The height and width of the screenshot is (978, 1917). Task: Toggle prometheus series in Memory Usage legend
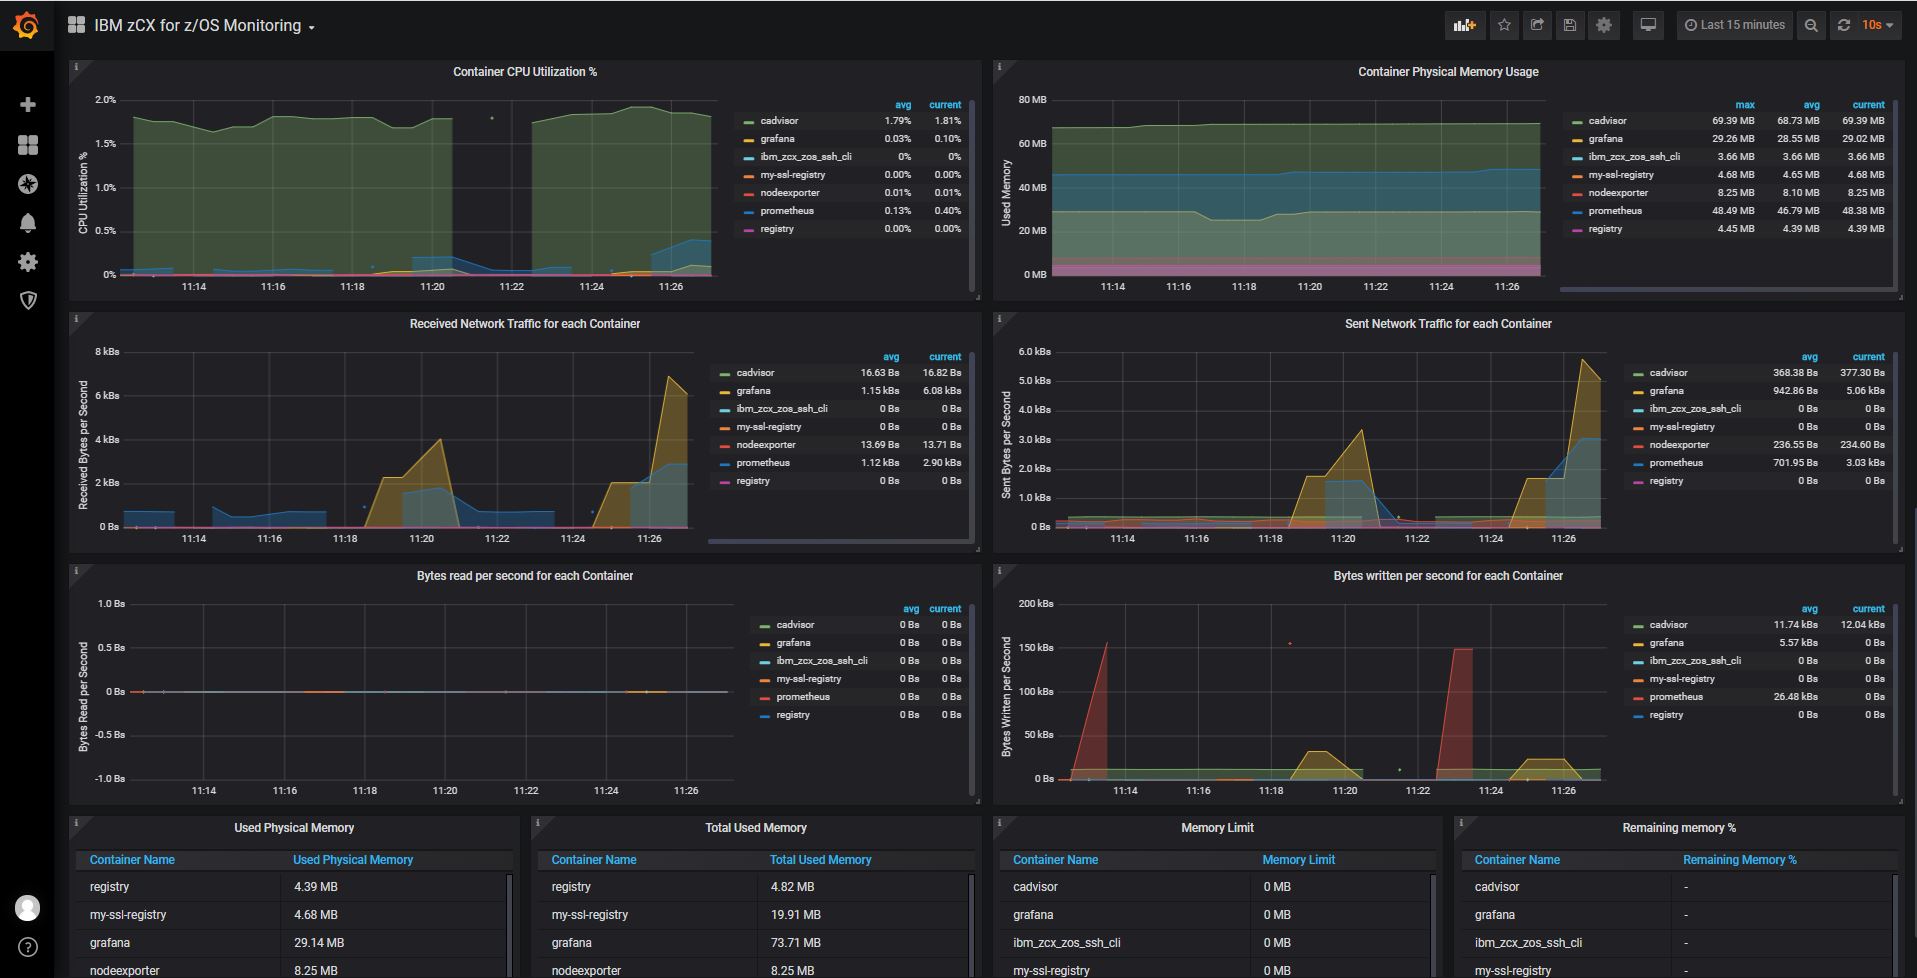tap(1615, 211)
